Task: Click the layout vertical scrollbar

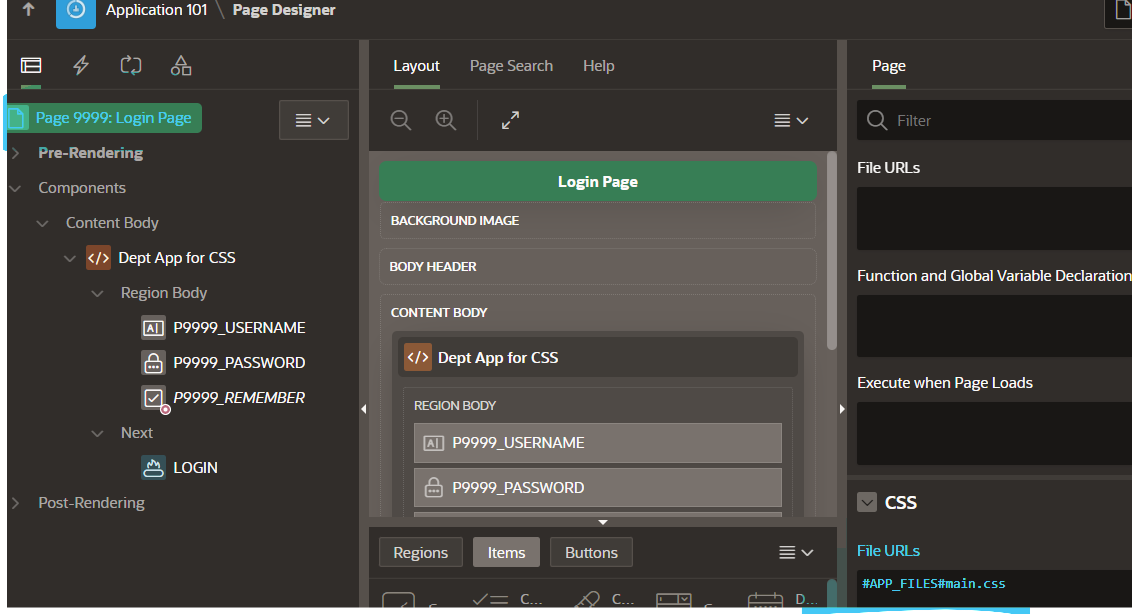Action: pyautogui.click(x=831, y=250)
